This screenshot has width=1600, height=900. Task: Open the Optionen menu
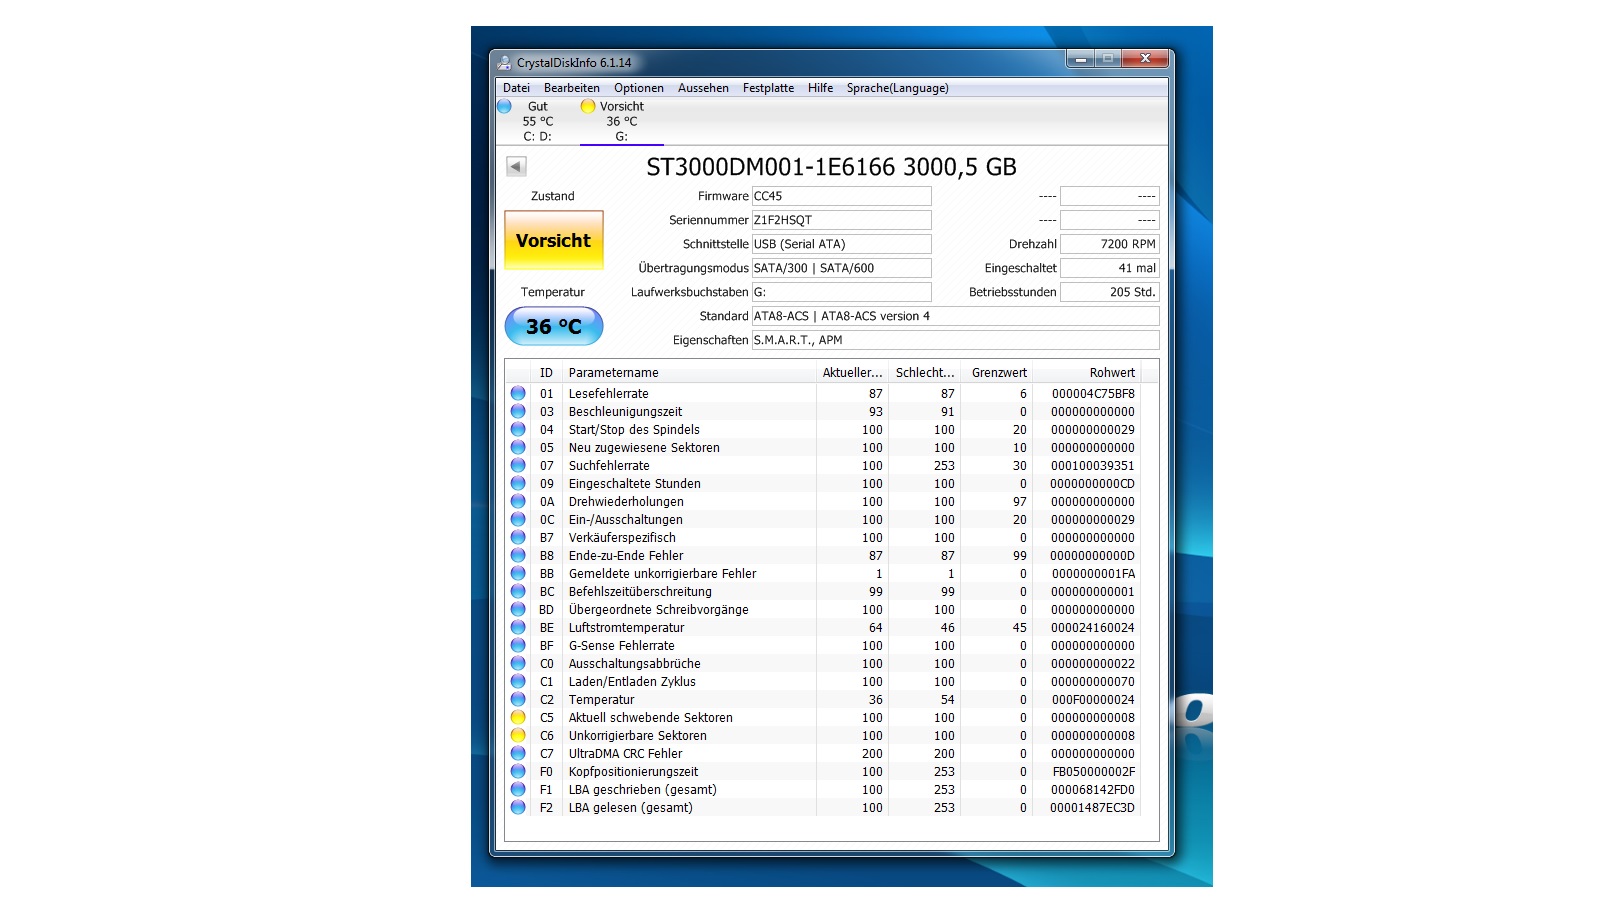(639, 88)
